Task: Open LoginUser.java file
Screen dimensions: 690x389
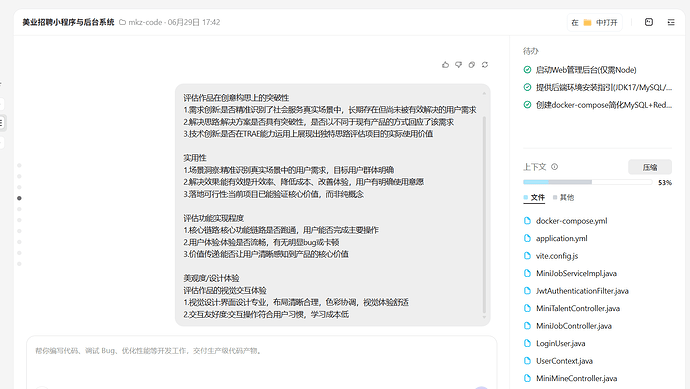Action: tap(561, 343)
